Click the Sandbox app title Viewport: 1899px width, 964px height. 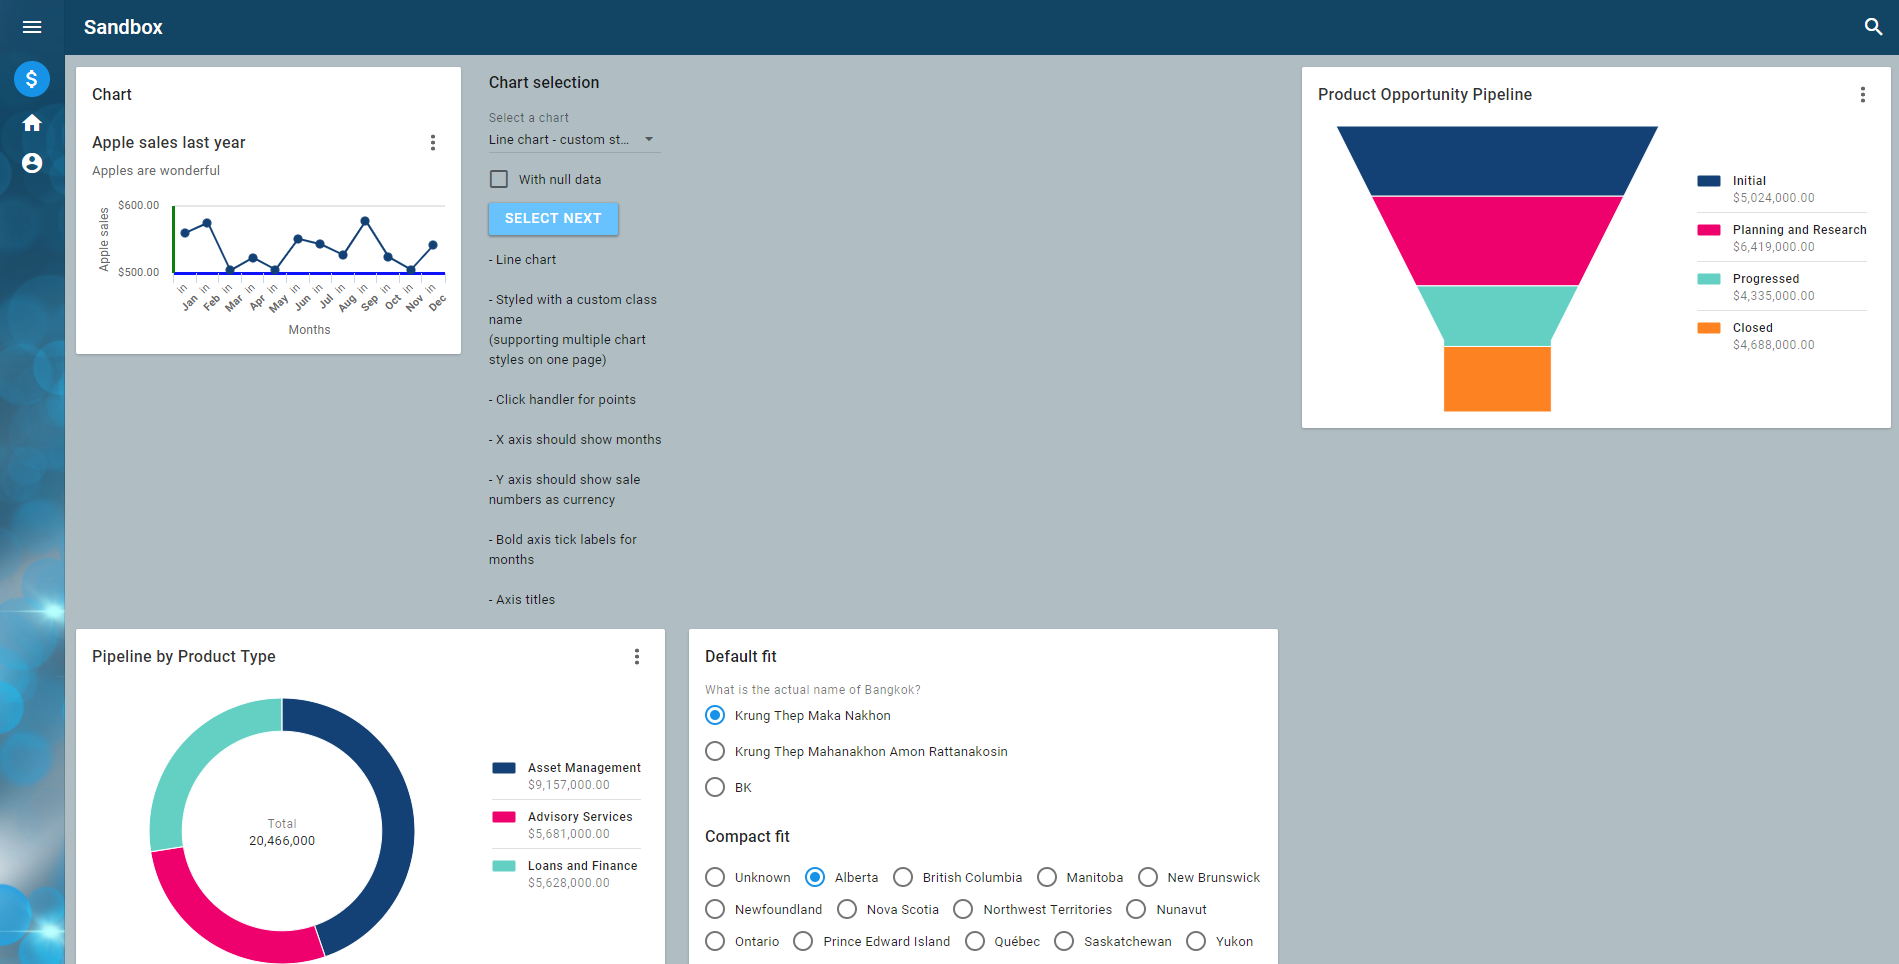click(123, 27)
